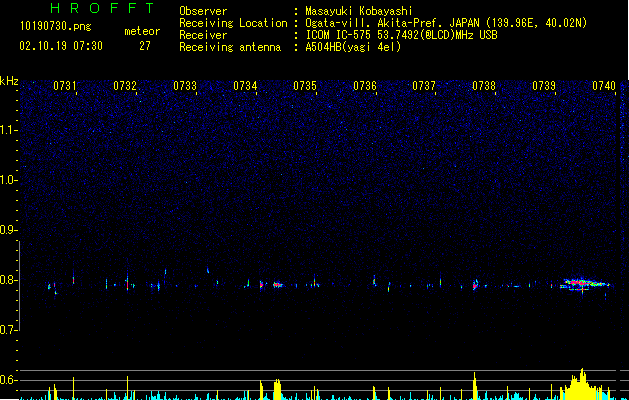Click the Observer label
This screenshot has height=400, width=629.
click(x=203, y=11)
